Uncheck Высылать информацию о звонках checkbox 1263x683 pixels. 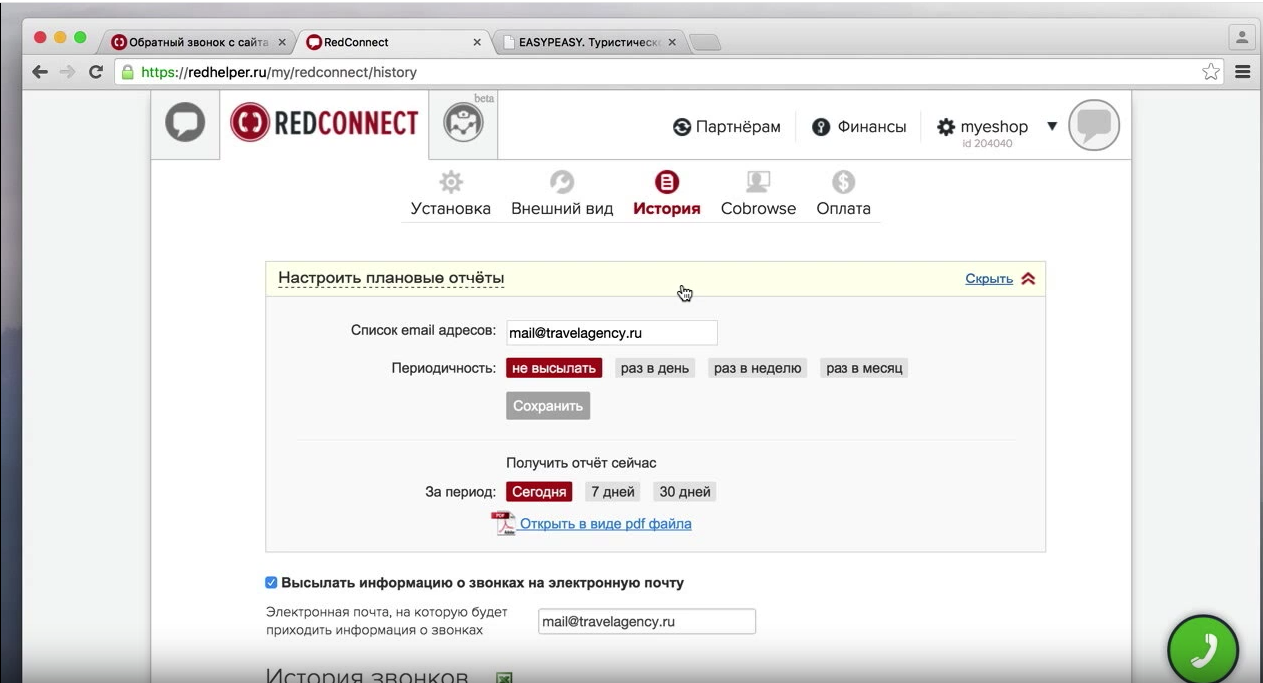point(271,582)
